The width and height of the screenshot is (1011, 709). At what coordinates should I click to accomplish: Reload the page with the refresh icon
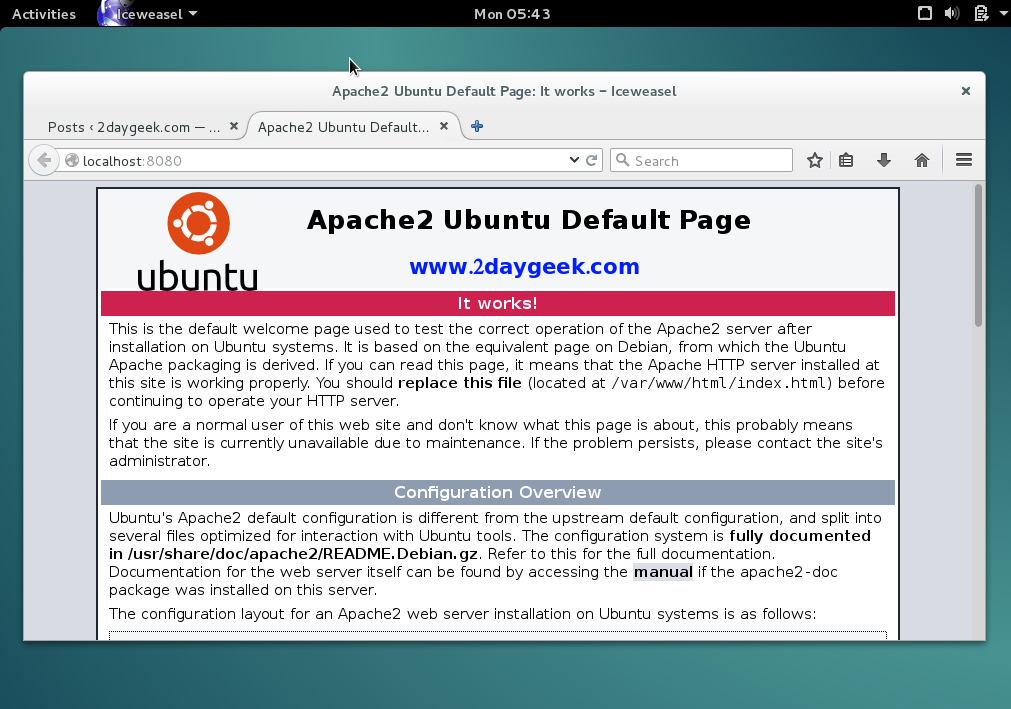591,160
